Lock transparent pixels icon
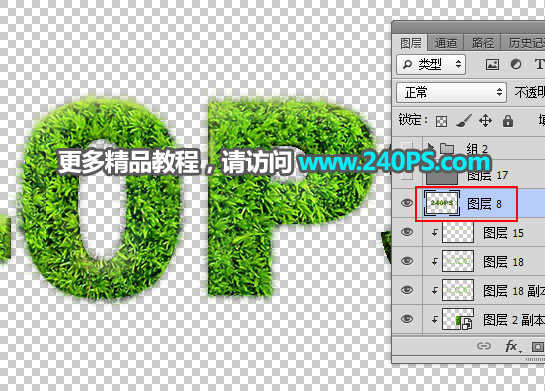This screenshot has width=545, height=391. [x=441, y=121]
